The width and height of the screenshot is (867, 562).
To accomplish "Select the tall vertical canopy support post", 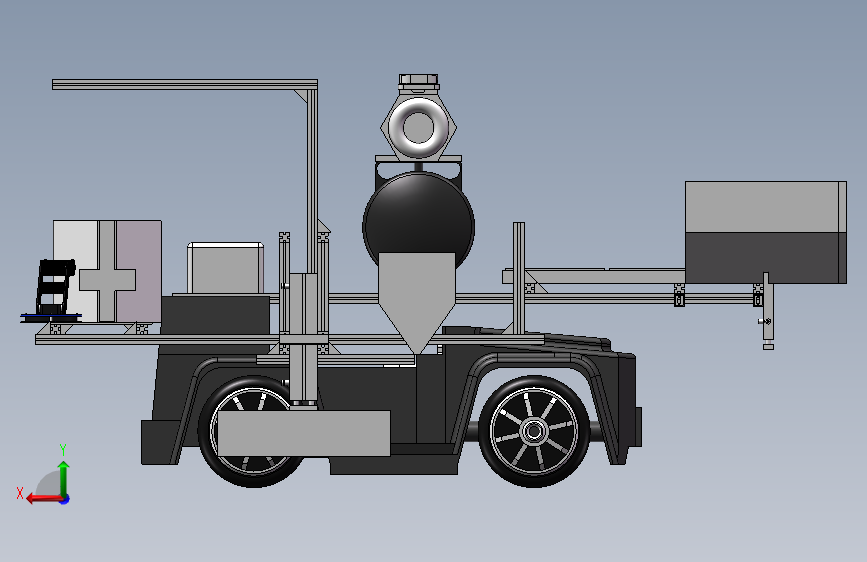I will point(312,180).
